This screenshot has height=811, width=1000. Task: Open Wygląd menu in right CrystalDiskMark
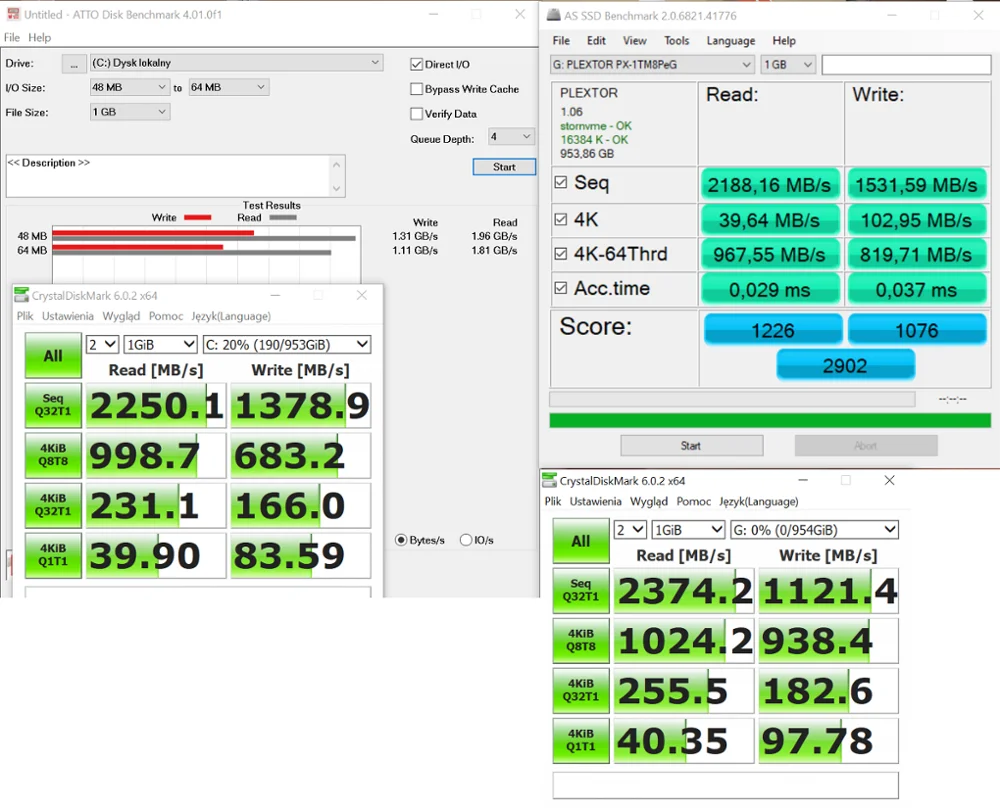coord(649,502)
